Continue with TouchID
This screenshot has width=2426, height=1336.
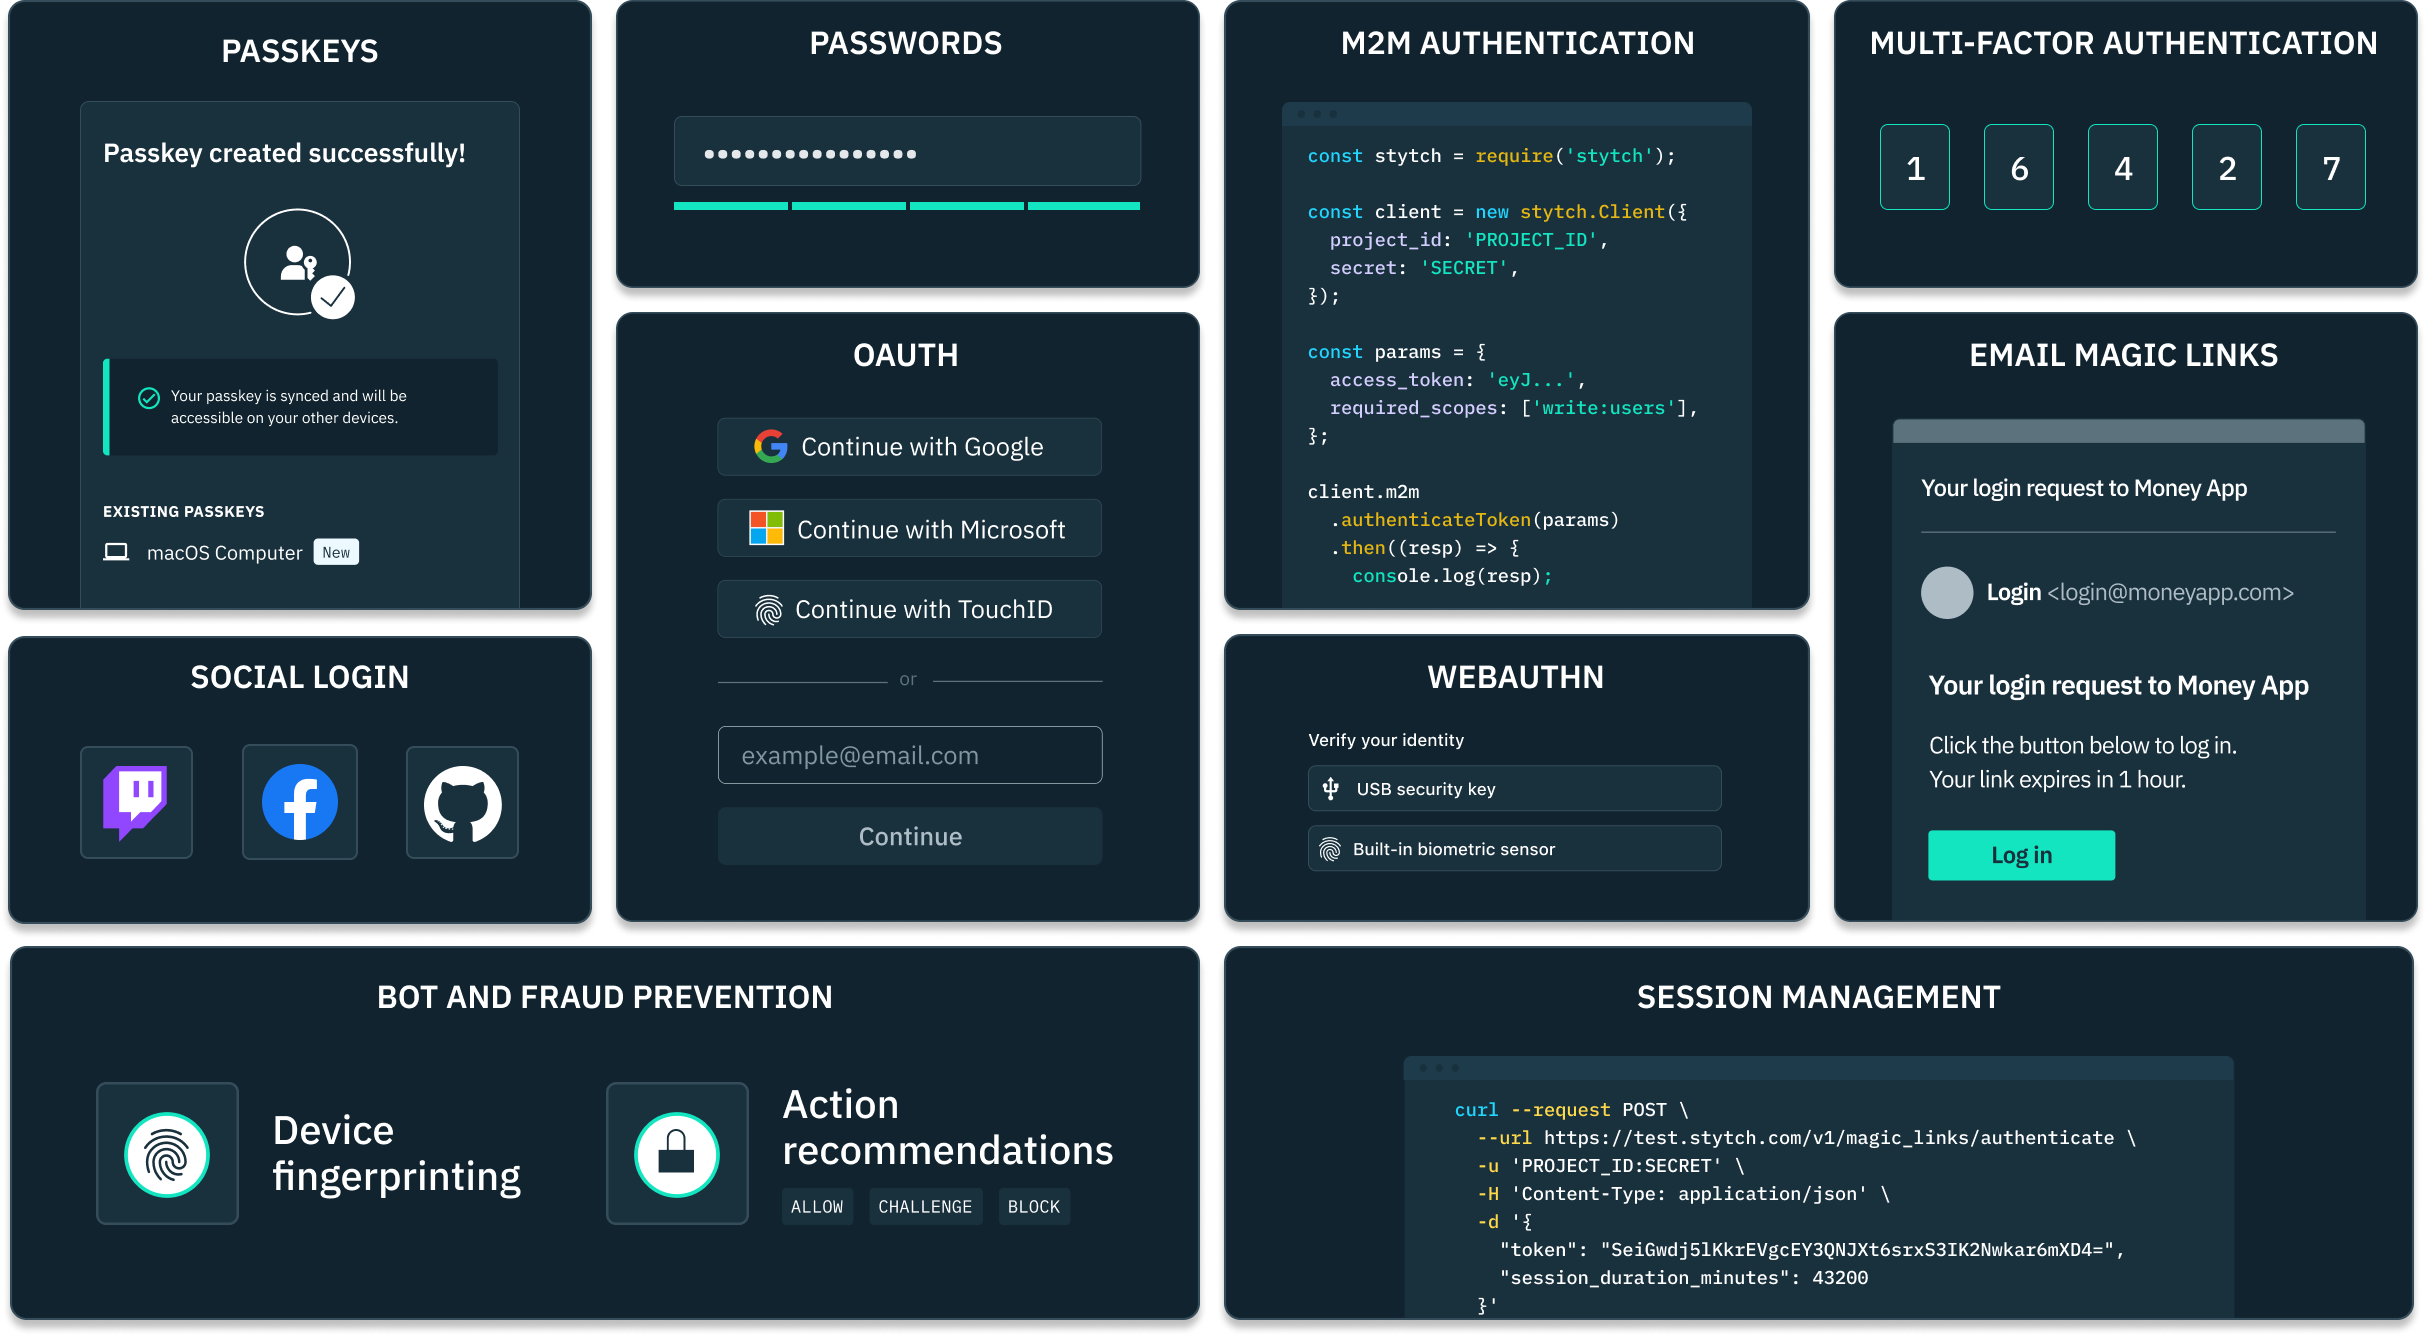pos(909,609)
